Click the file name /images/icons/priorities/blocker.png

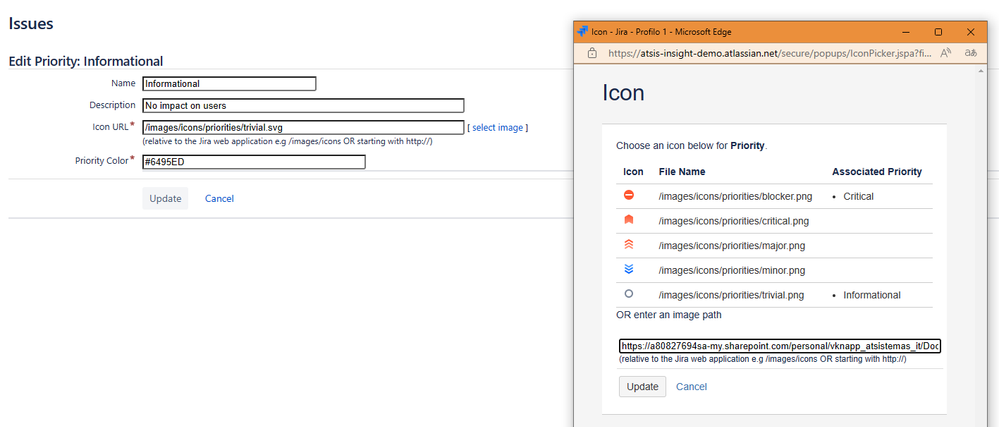click(x=735, y=196)
